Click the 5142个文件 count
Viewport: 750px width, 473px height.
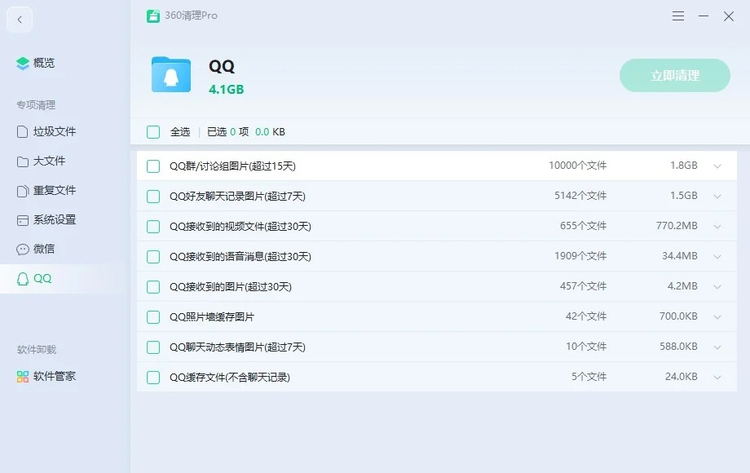580,196
